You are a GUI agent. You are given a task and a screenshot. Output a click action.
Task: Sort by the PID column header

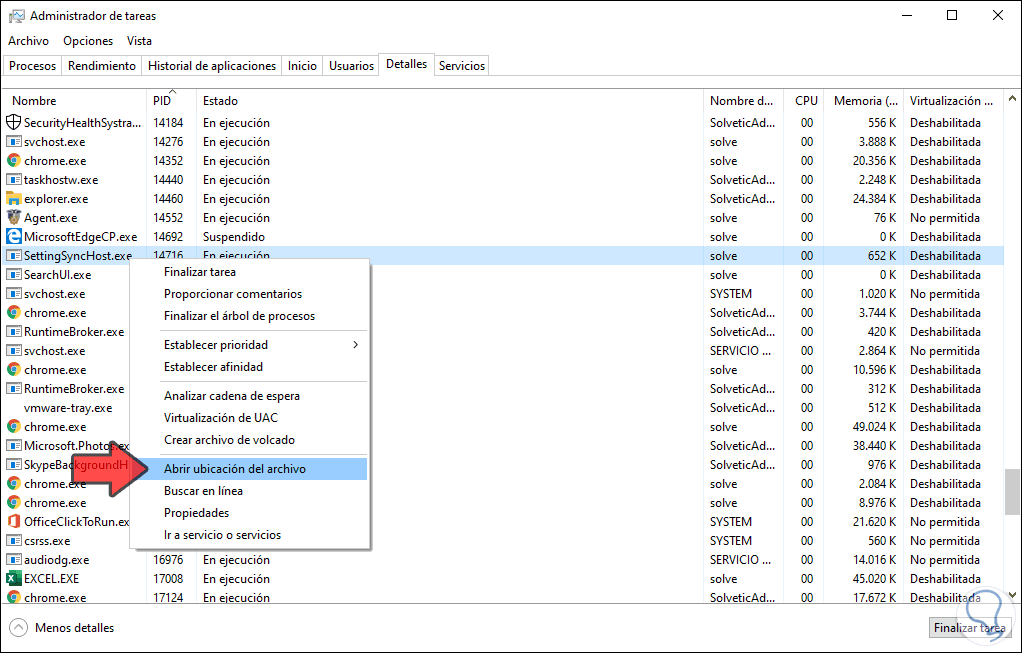pos(162,101)
